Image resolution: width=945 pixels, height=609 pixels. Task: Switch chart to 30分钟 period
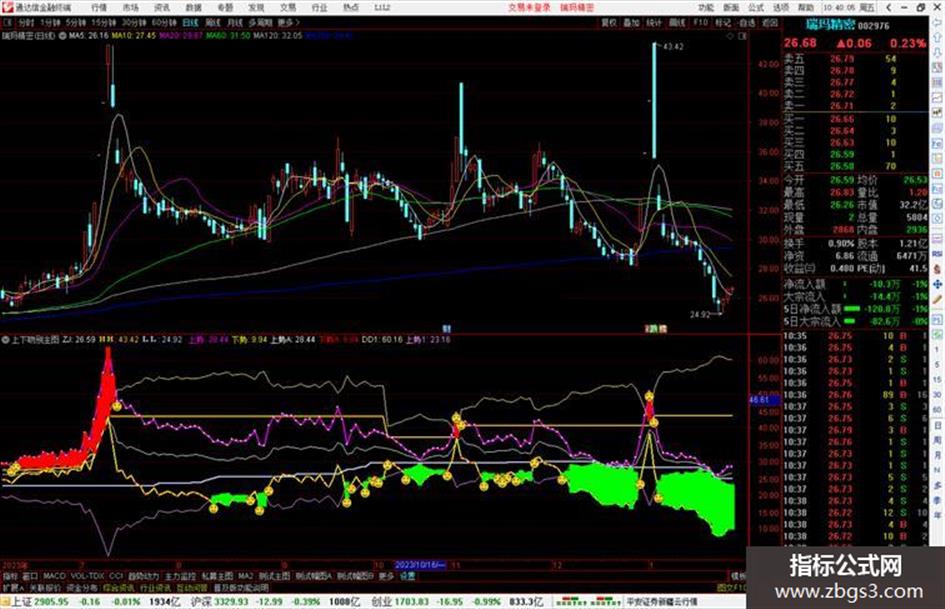coord(134,23)
